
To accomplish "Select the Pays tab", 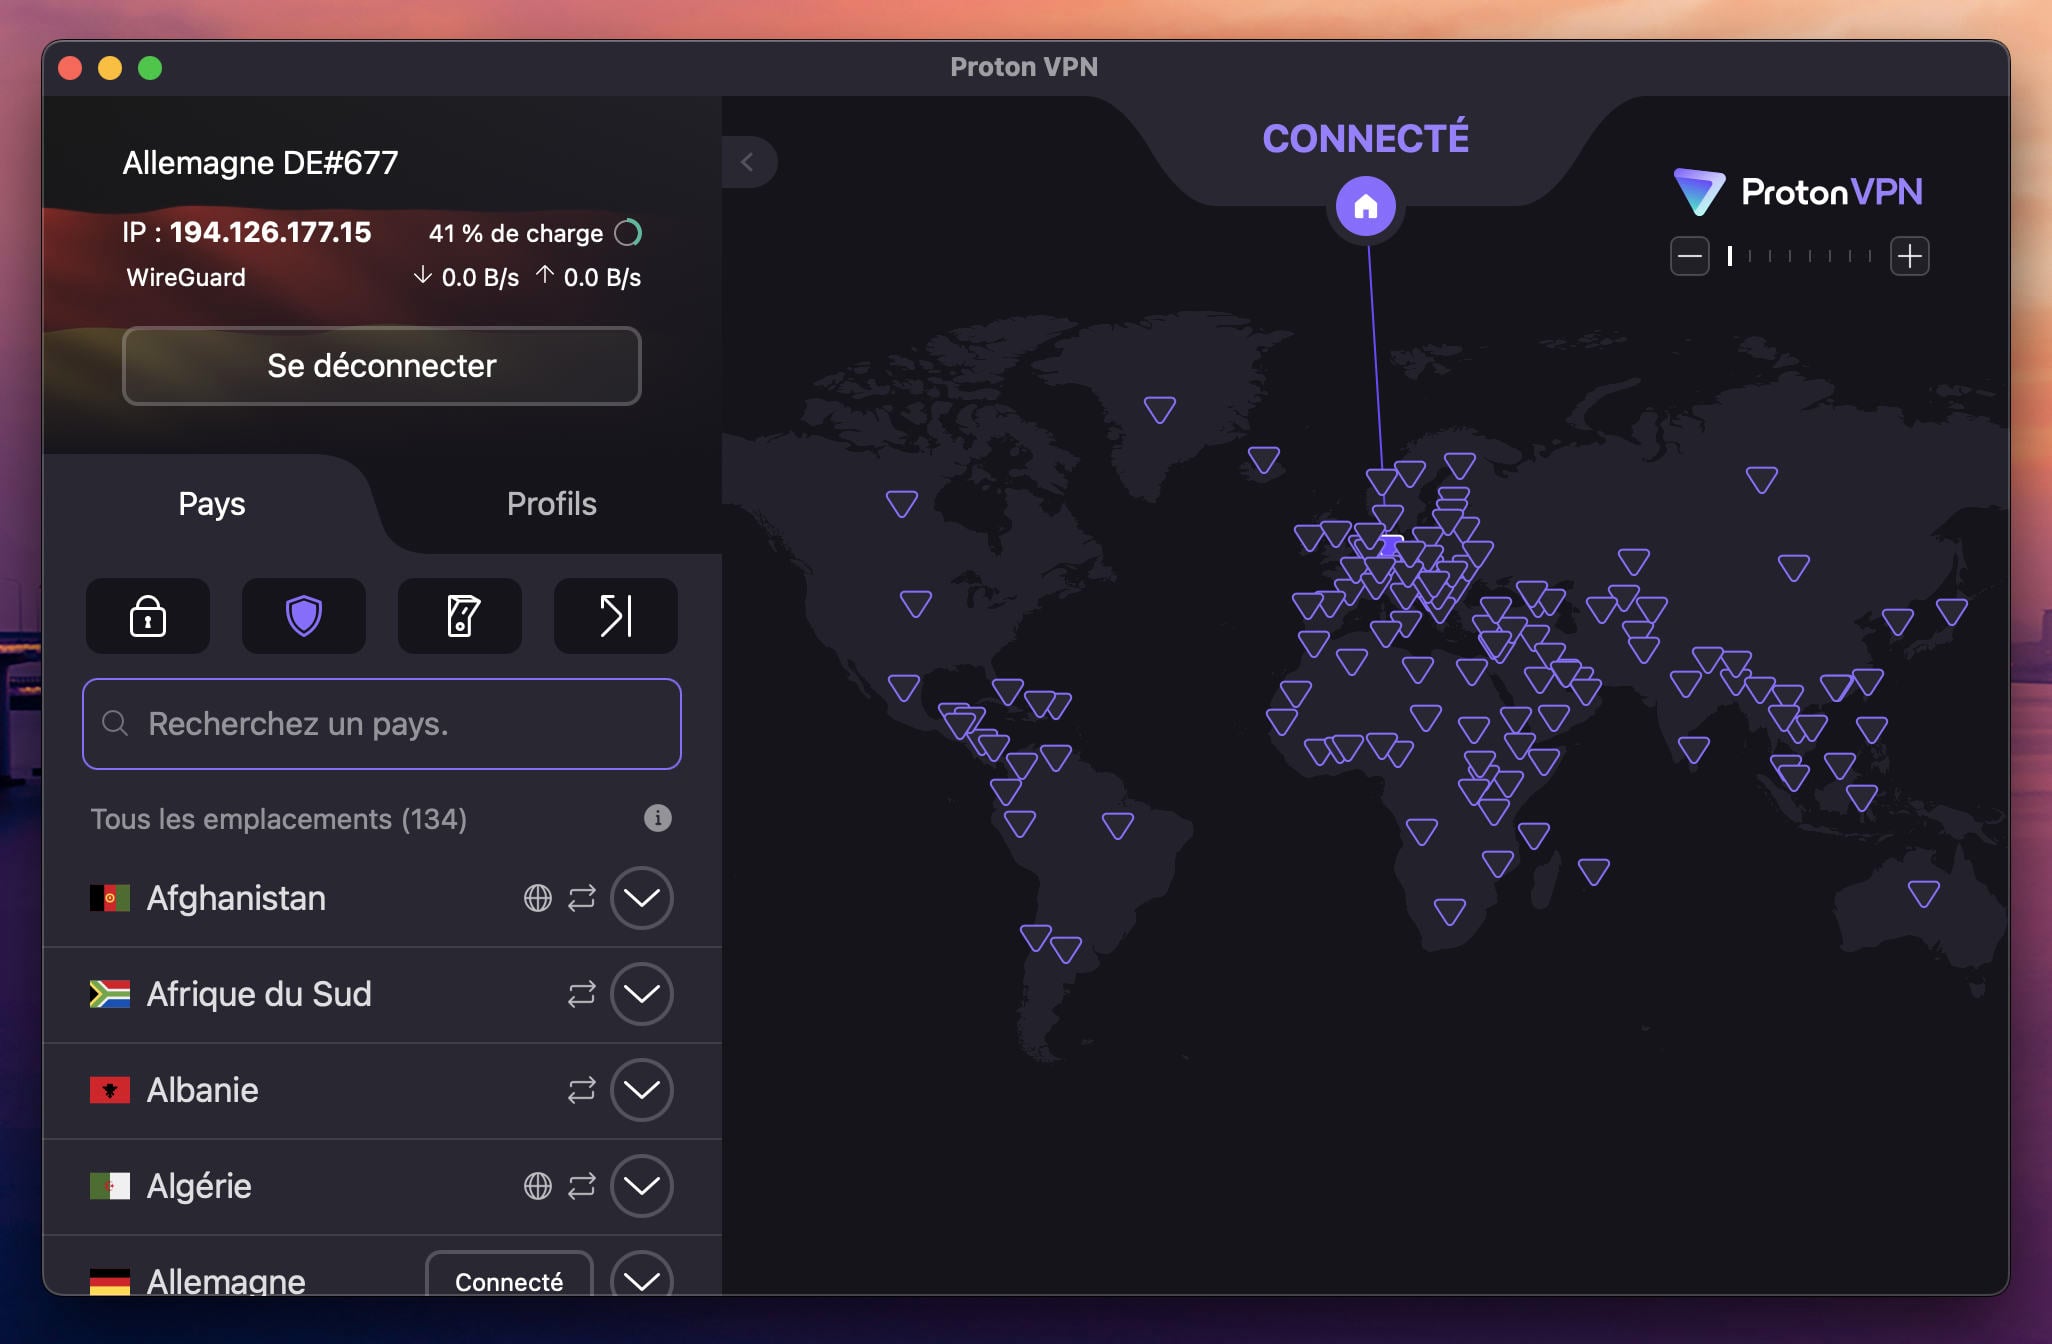I will 211,504.
